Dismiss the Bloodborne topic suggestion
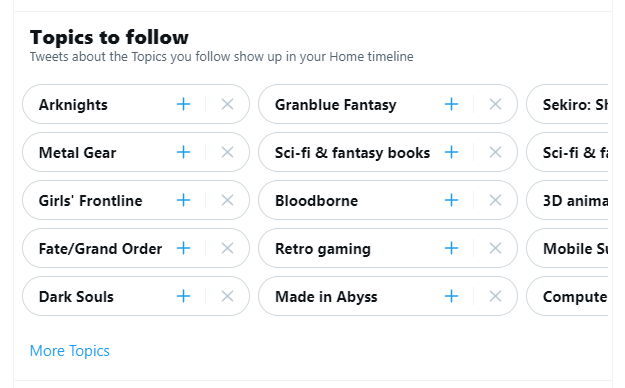The image size is (625, 388). [495, 200]
